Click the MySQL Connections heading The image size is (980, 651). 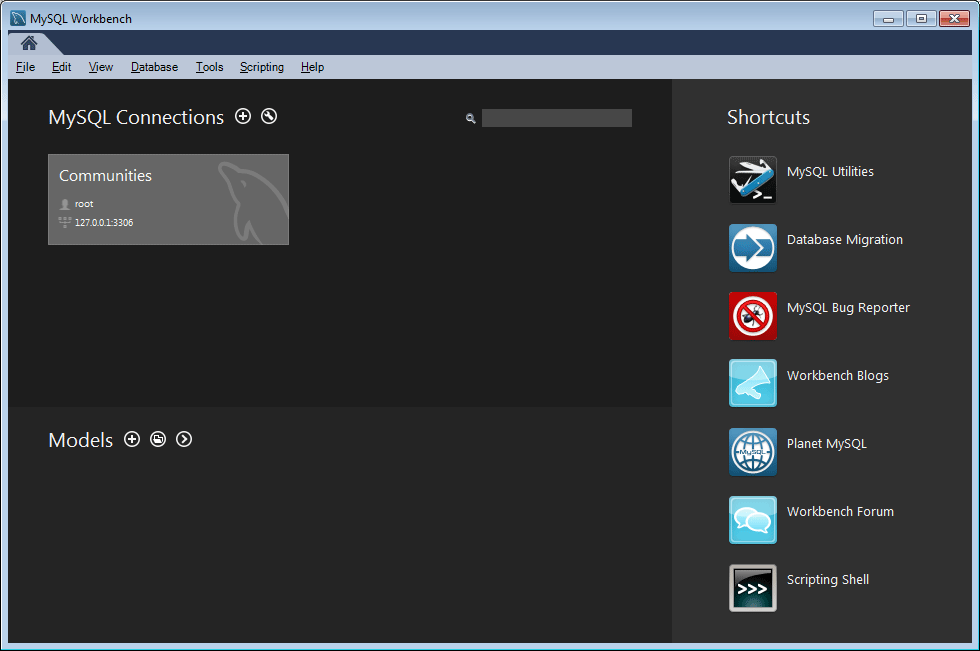pyautogui.click(x=136, y=117)
